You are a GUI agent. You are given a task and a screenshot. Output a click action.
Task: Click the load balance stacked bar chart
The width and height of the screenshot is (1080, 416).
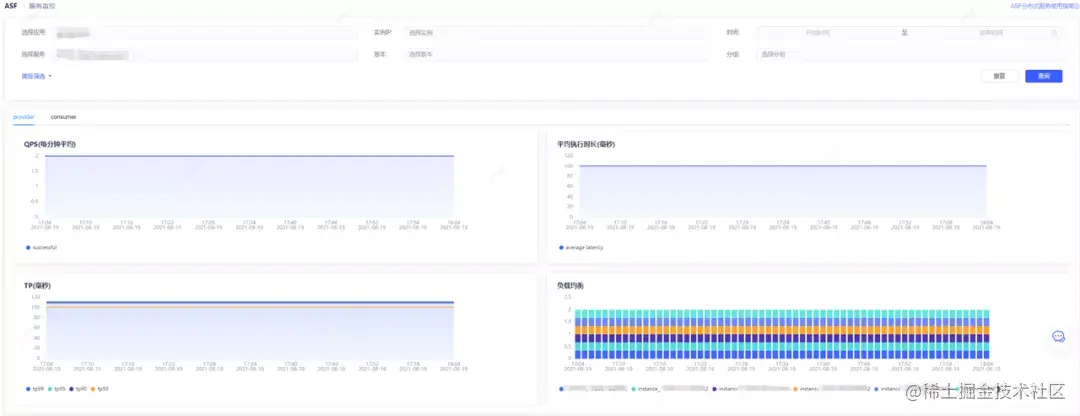(x=782, y=334)
